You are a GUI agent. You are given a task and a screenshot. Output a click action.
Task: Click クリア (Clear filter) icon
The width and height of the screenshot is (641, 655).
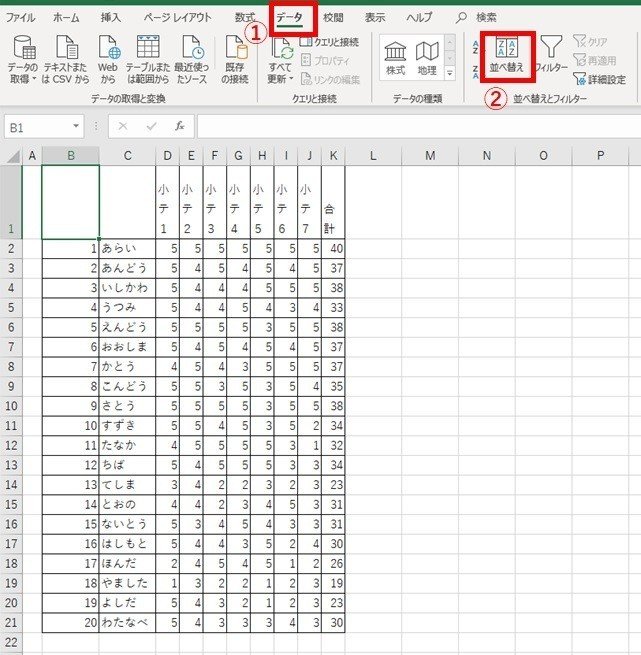[x=590, y=41]
